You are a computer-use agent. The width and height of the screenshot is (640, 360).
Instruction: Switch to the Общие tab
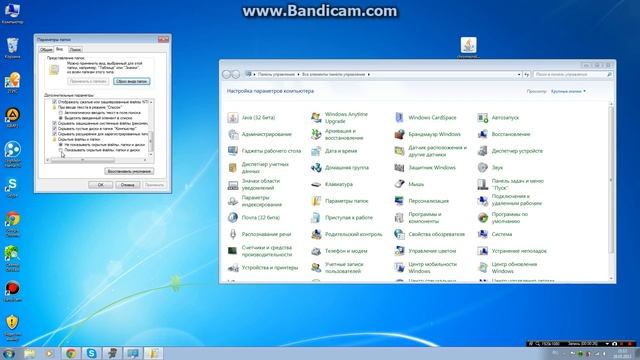tap(46, 50)
